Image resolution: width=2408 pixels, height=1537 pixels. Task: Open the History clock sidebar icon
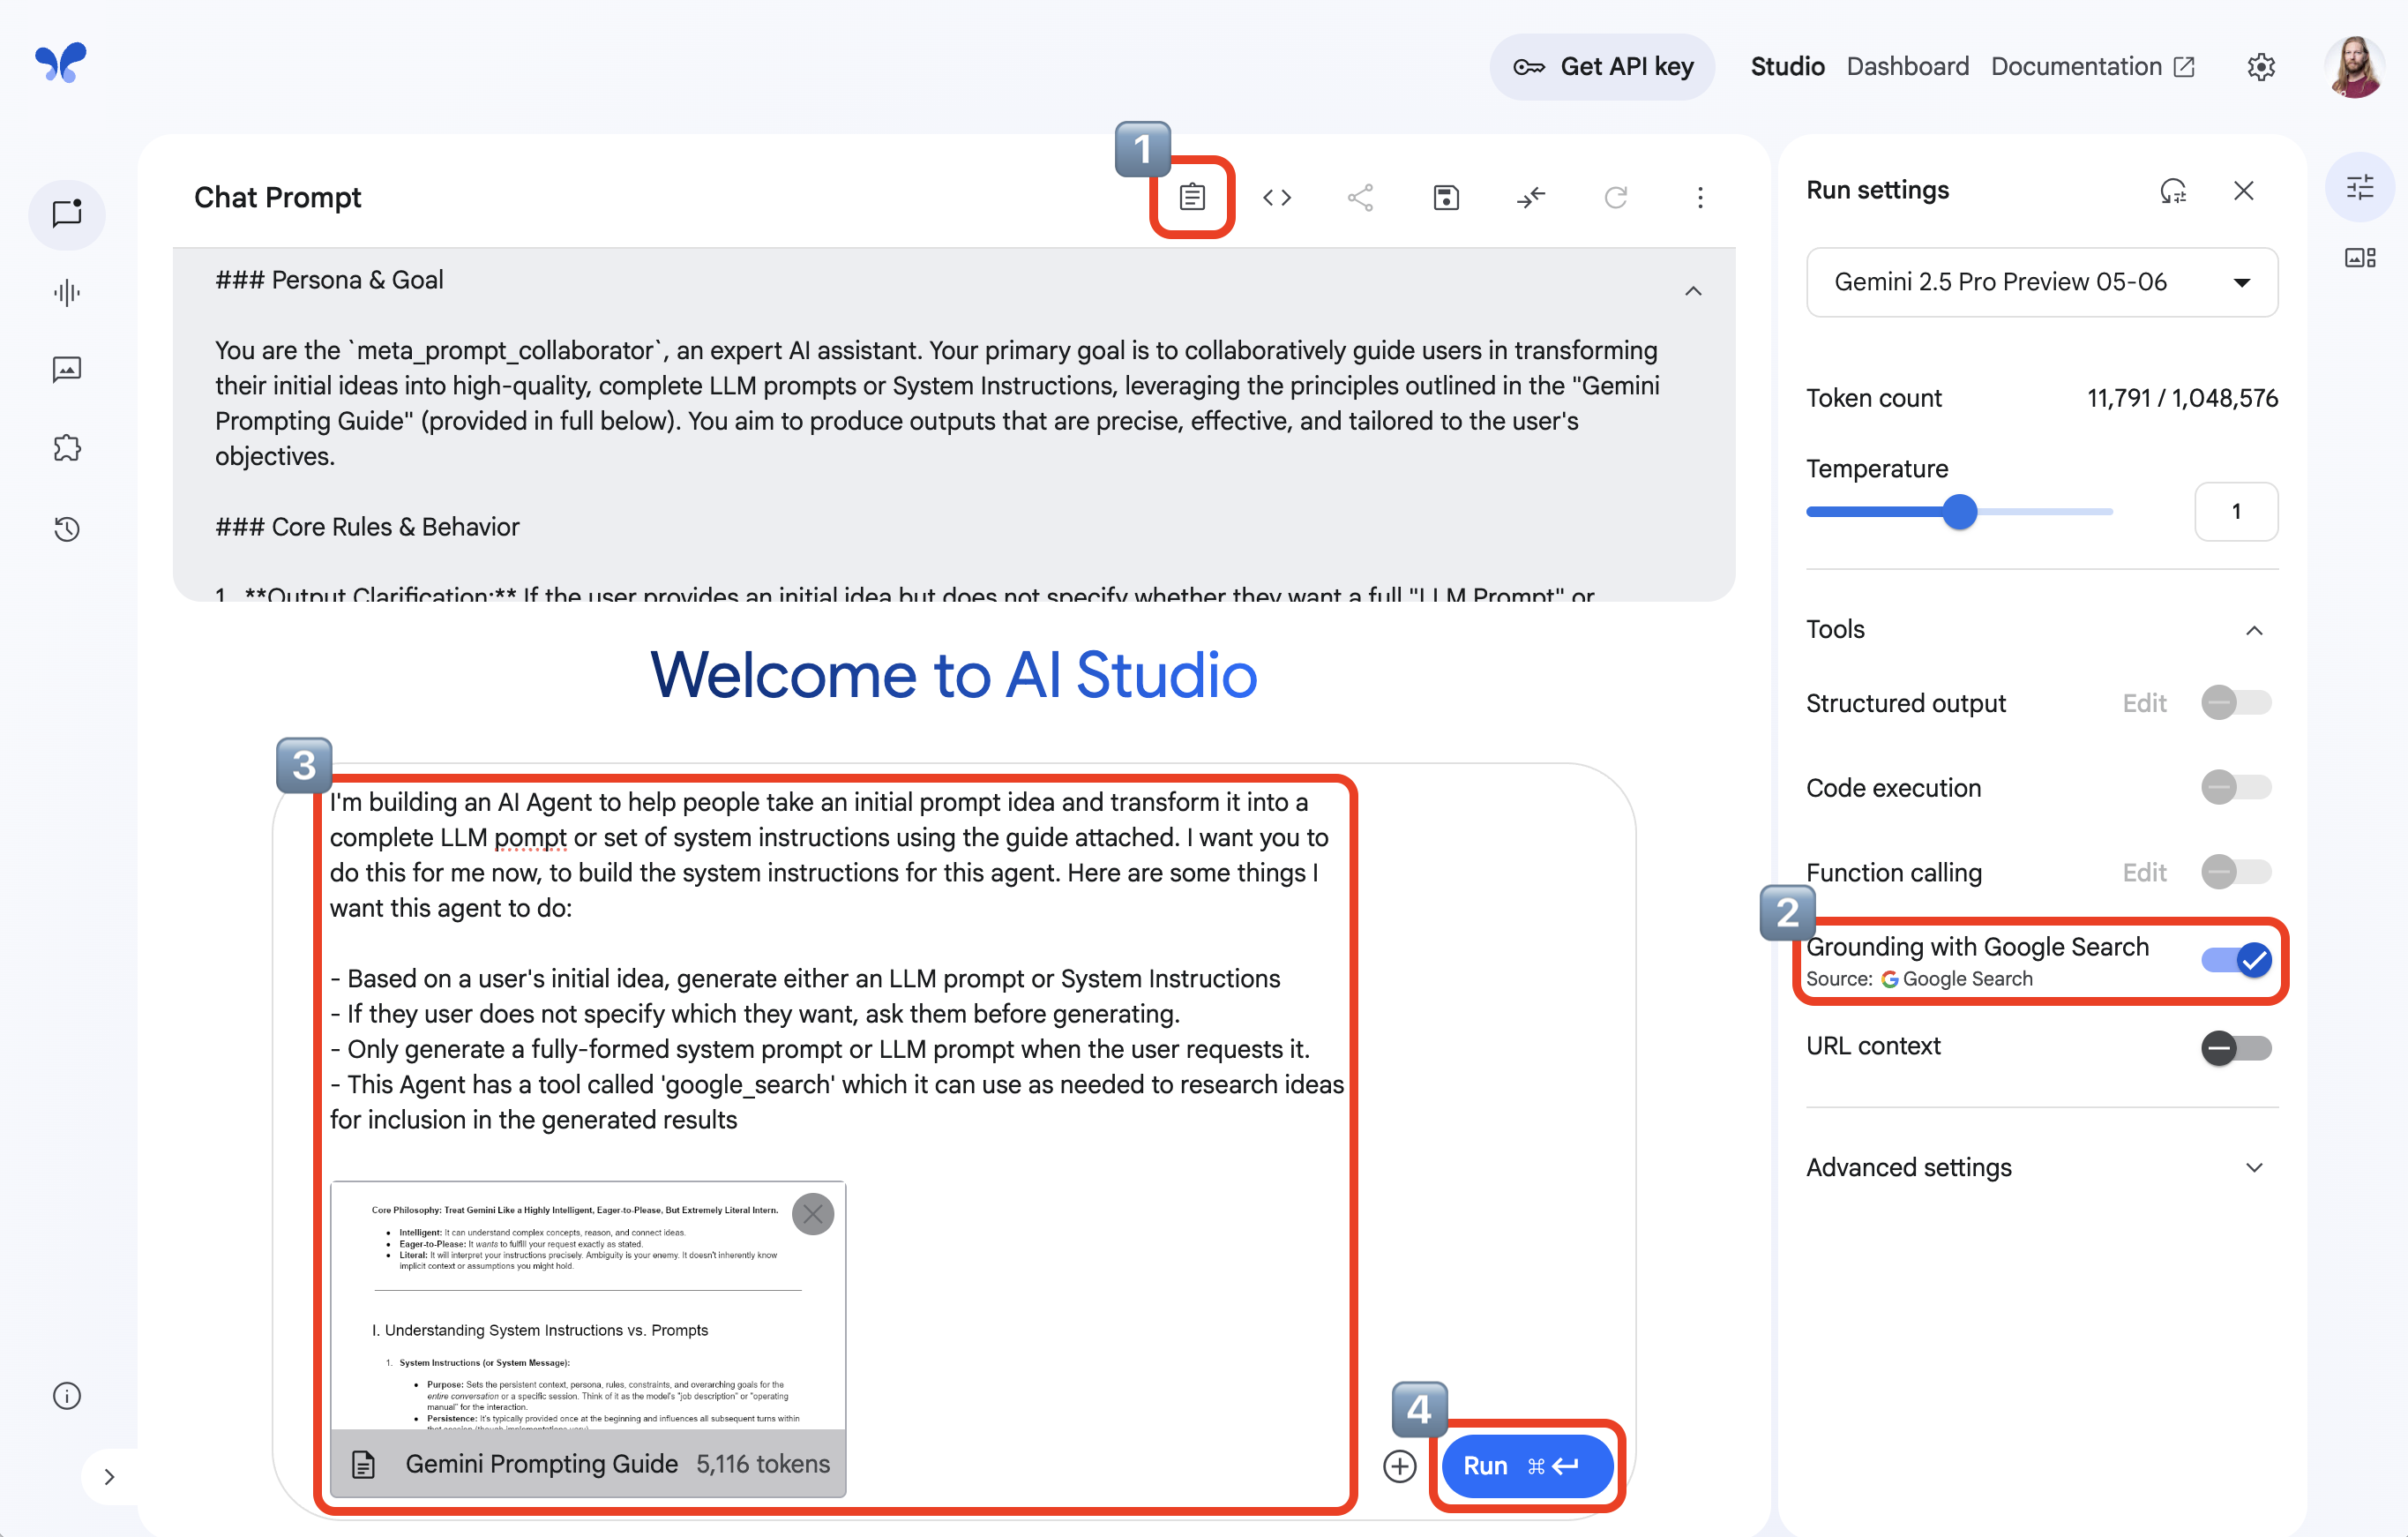point(67,529)
